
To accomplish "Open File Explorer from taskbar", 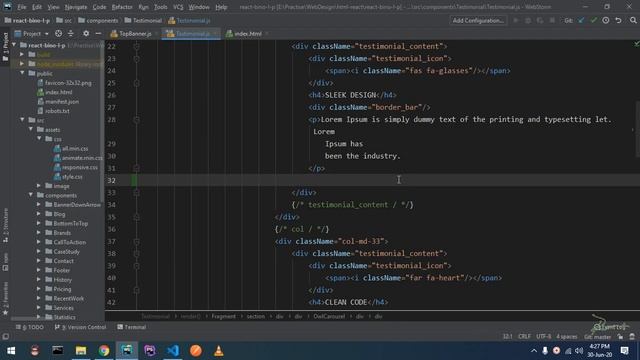I will pyautogui.click(x=81, y=351).
